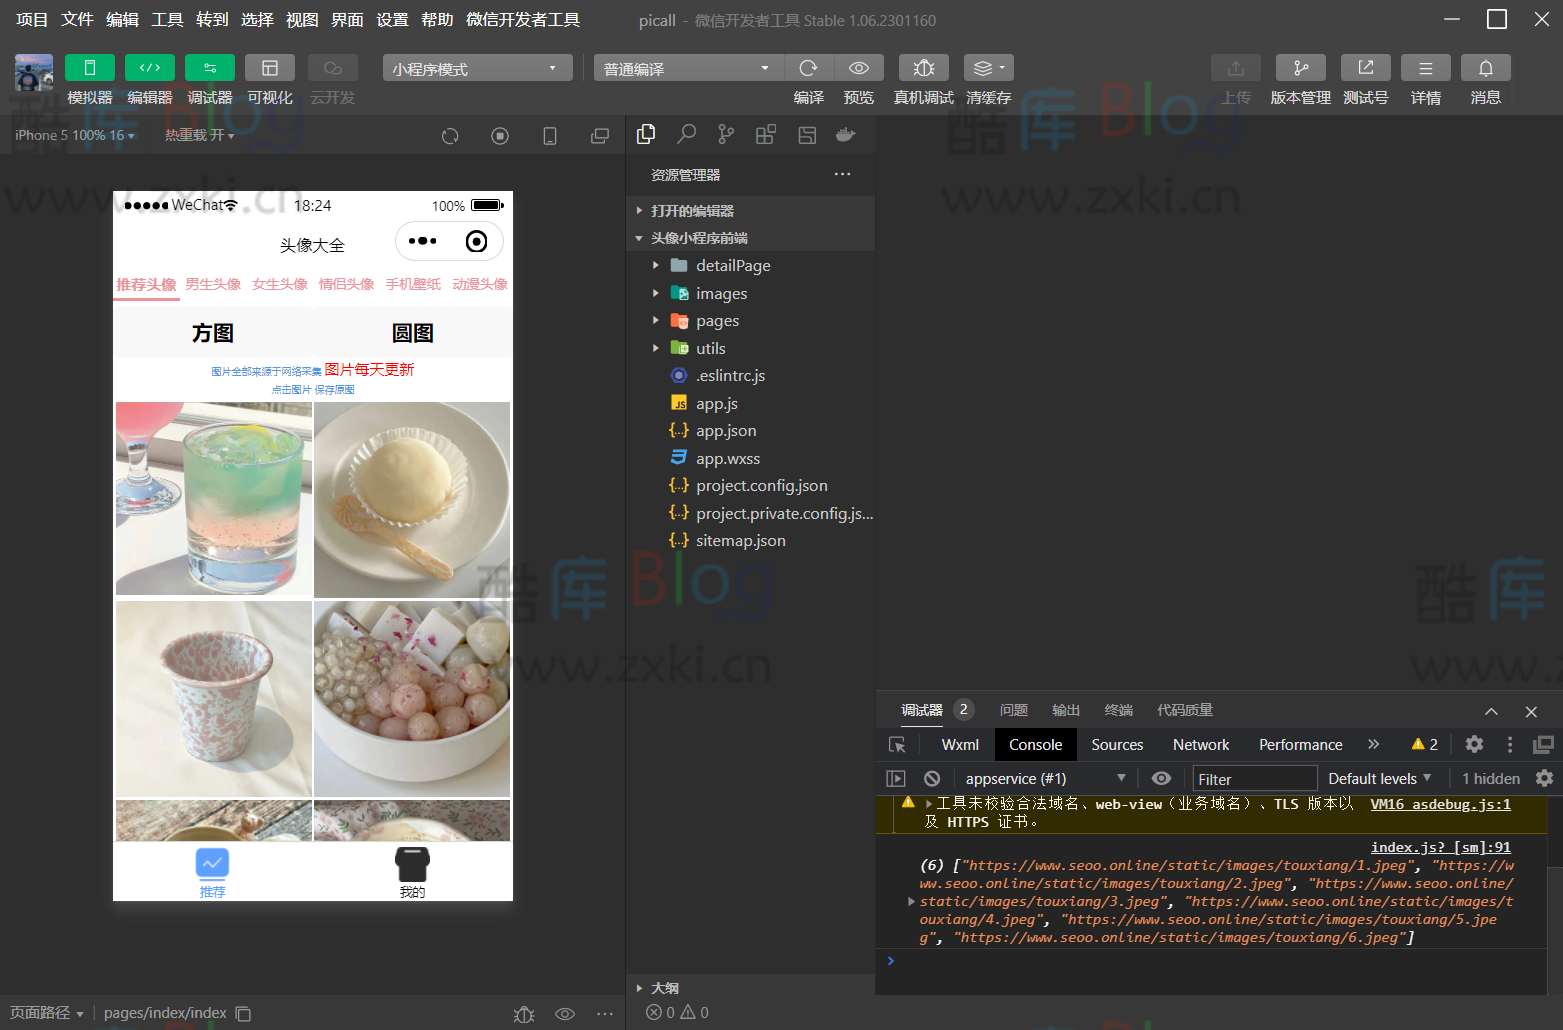Toggle the debugger panel button
Image resolution: width=1563 pixels, height=1030 pixels.
210,68
